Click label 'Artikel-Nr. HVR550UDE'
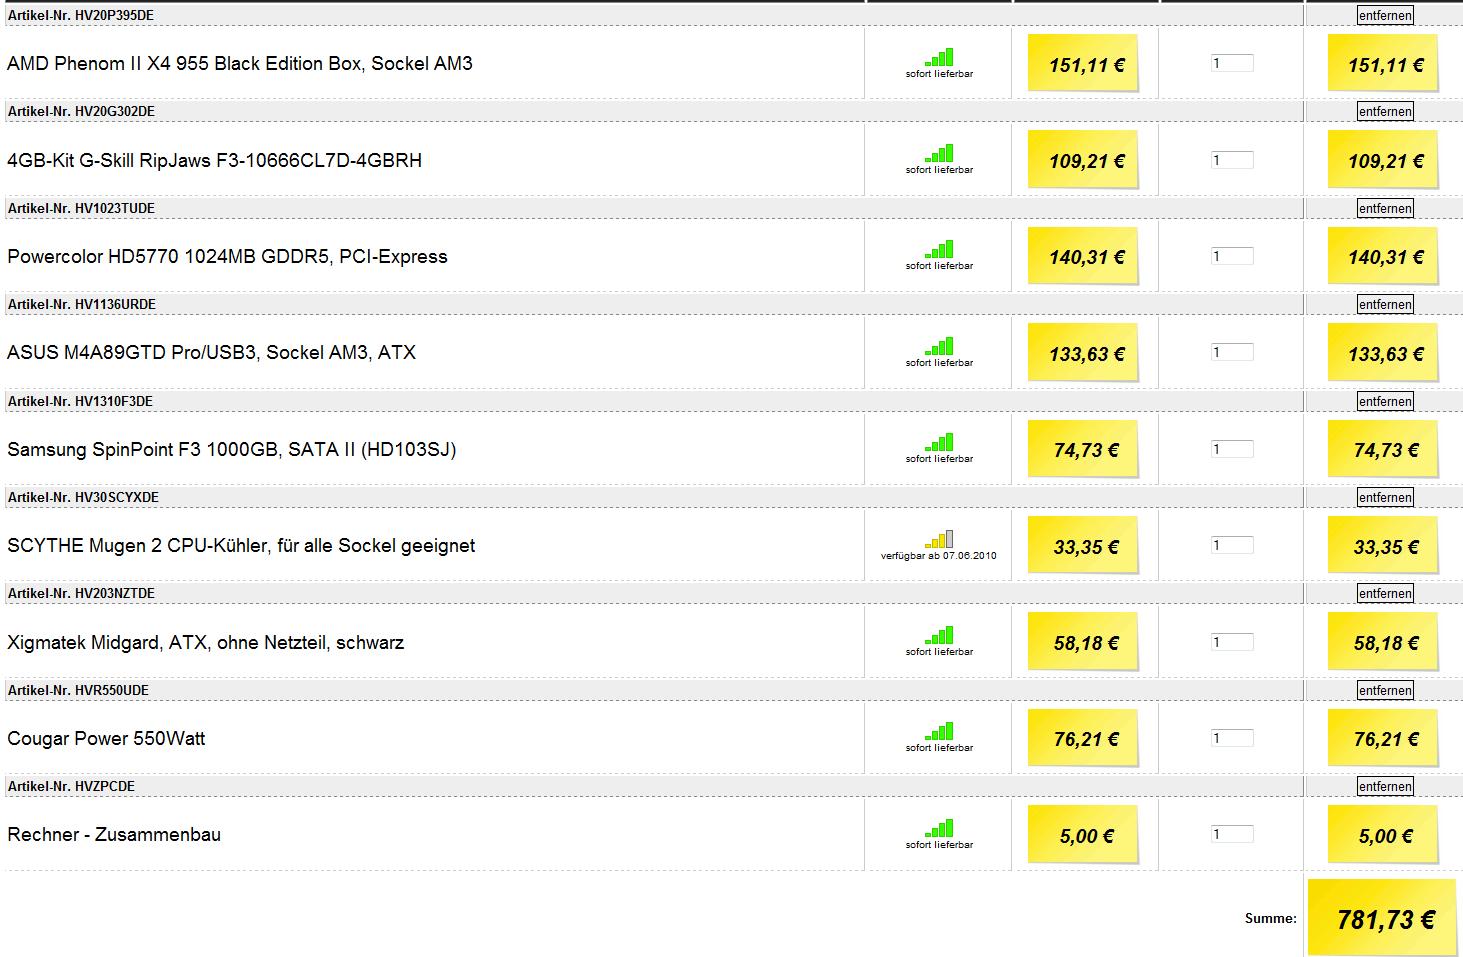Screen dimensions: 1463x957 pyautogui.click(x=78, y=690)
